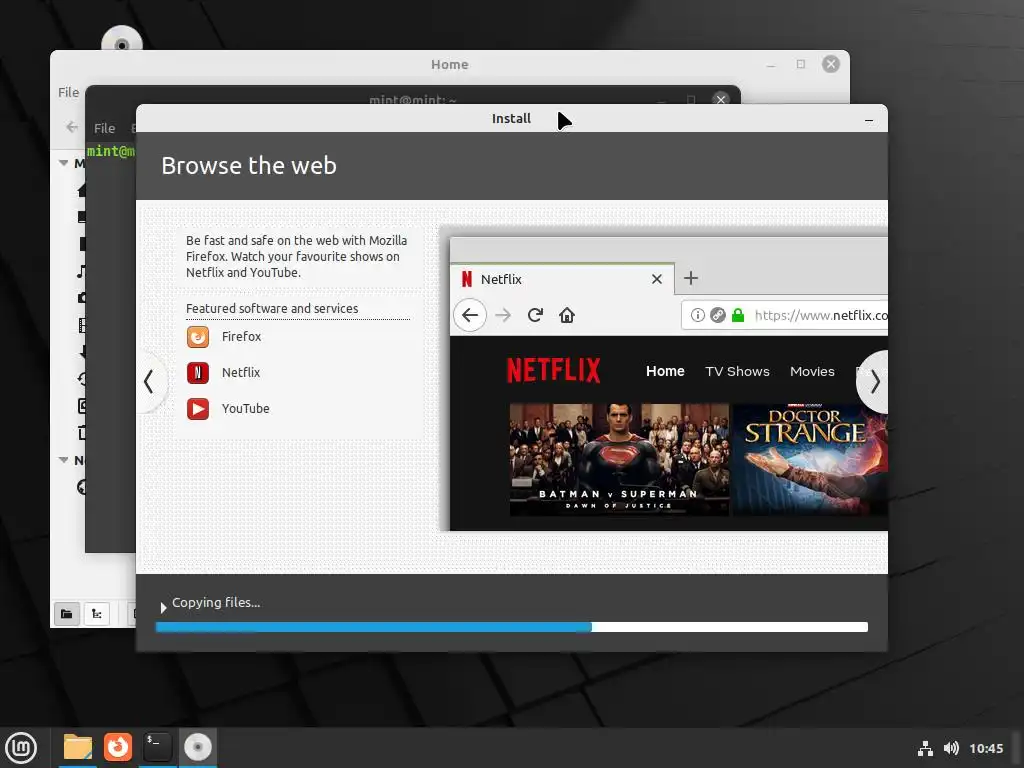1024x768 pixels.
Task: Show places sidebar button in Home window
Action: point(67,614)
